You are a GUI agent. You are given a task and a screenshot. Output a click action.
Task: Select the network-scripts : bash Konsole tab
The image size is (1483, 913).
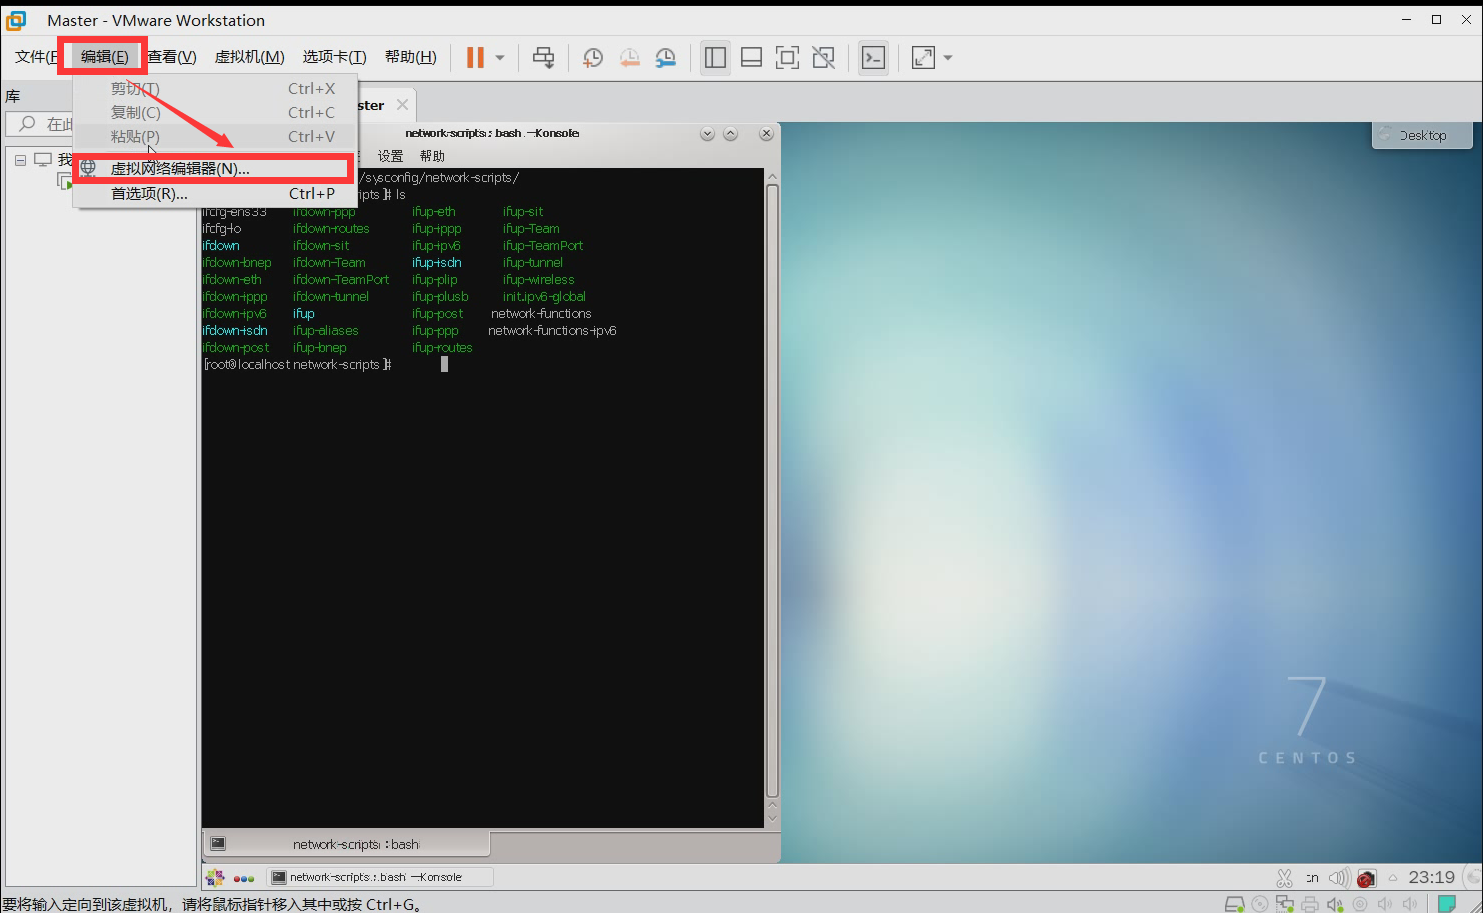[346, 844]
